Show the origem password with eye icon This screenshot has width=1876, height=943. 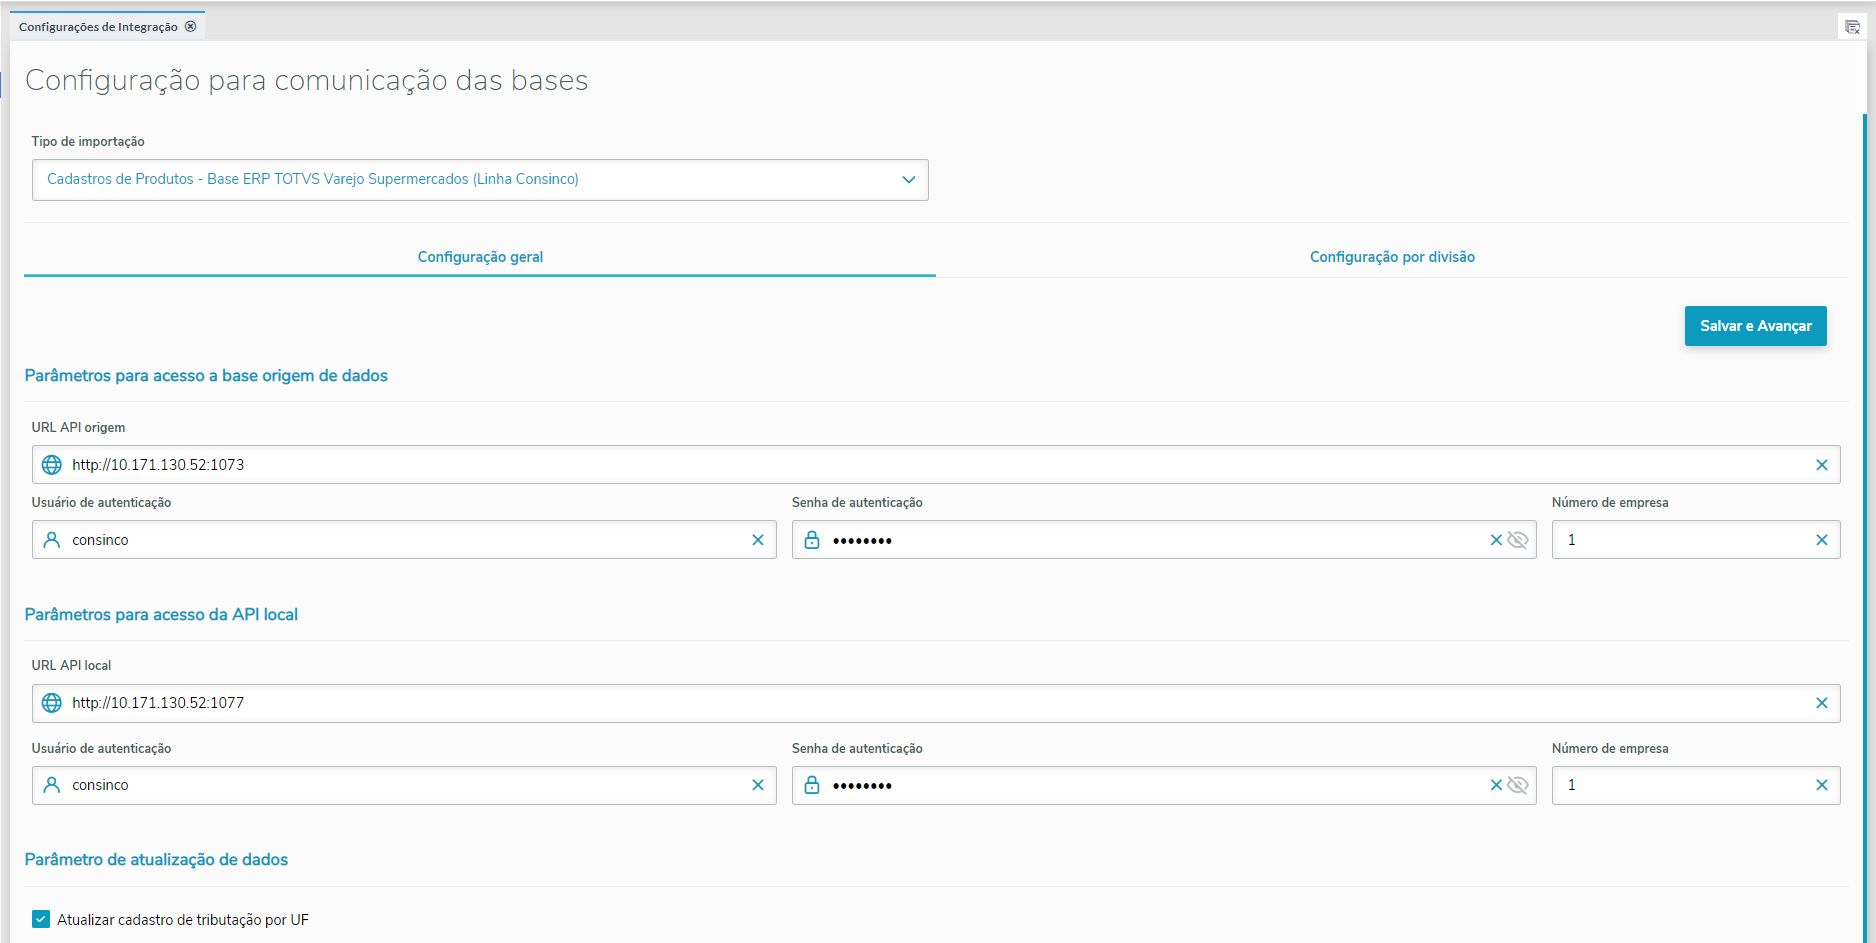[x=1518, y=540]
